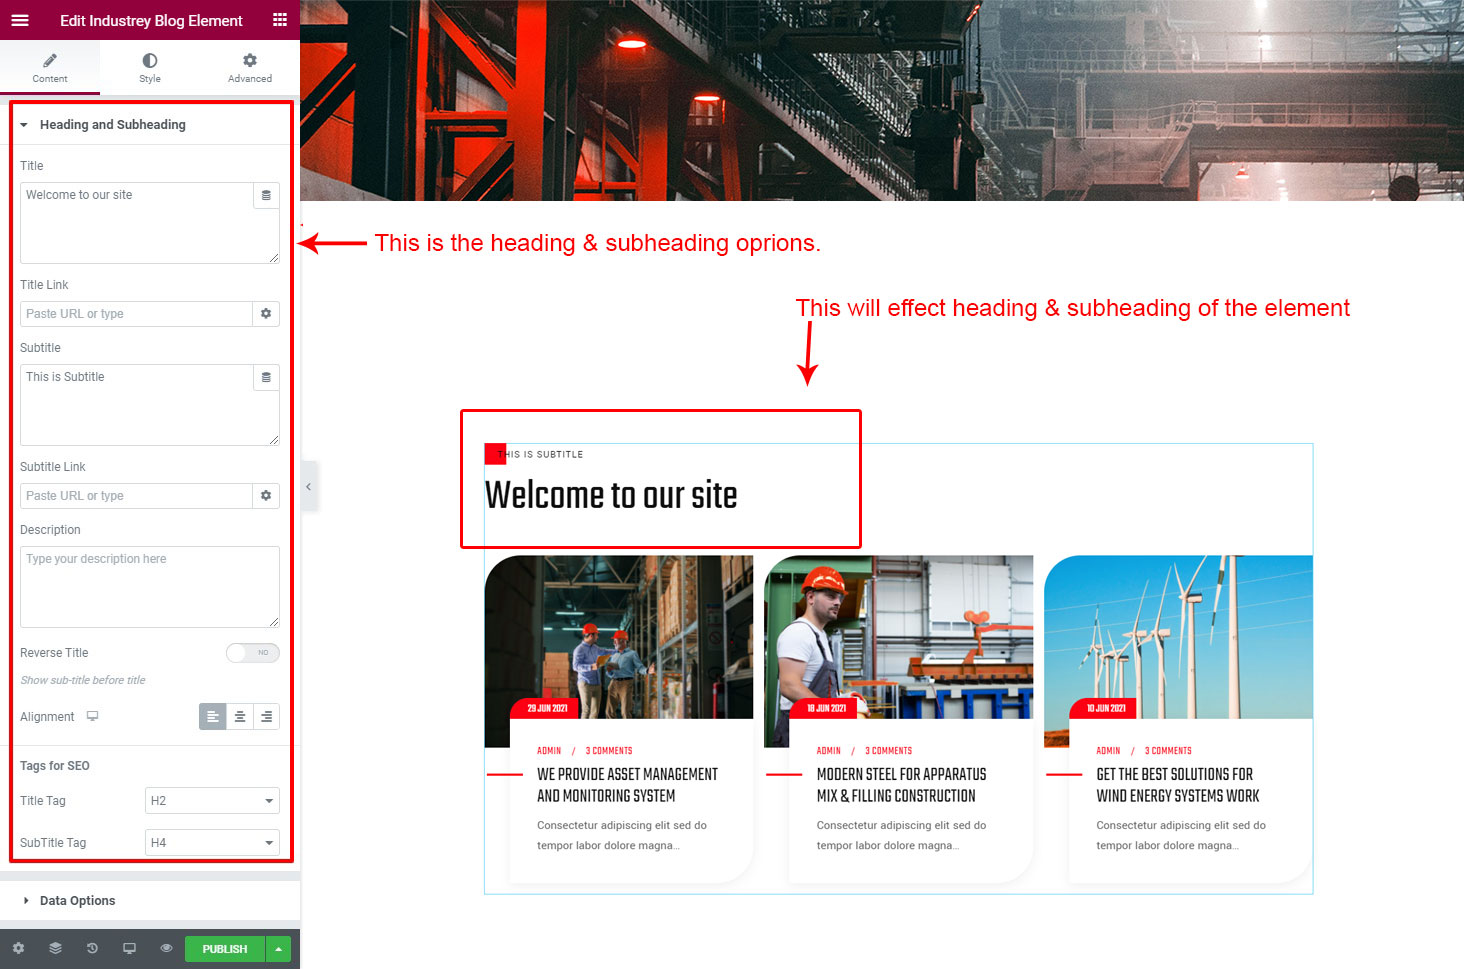Click dynamic tags icon in Title field

click(266, 196)
